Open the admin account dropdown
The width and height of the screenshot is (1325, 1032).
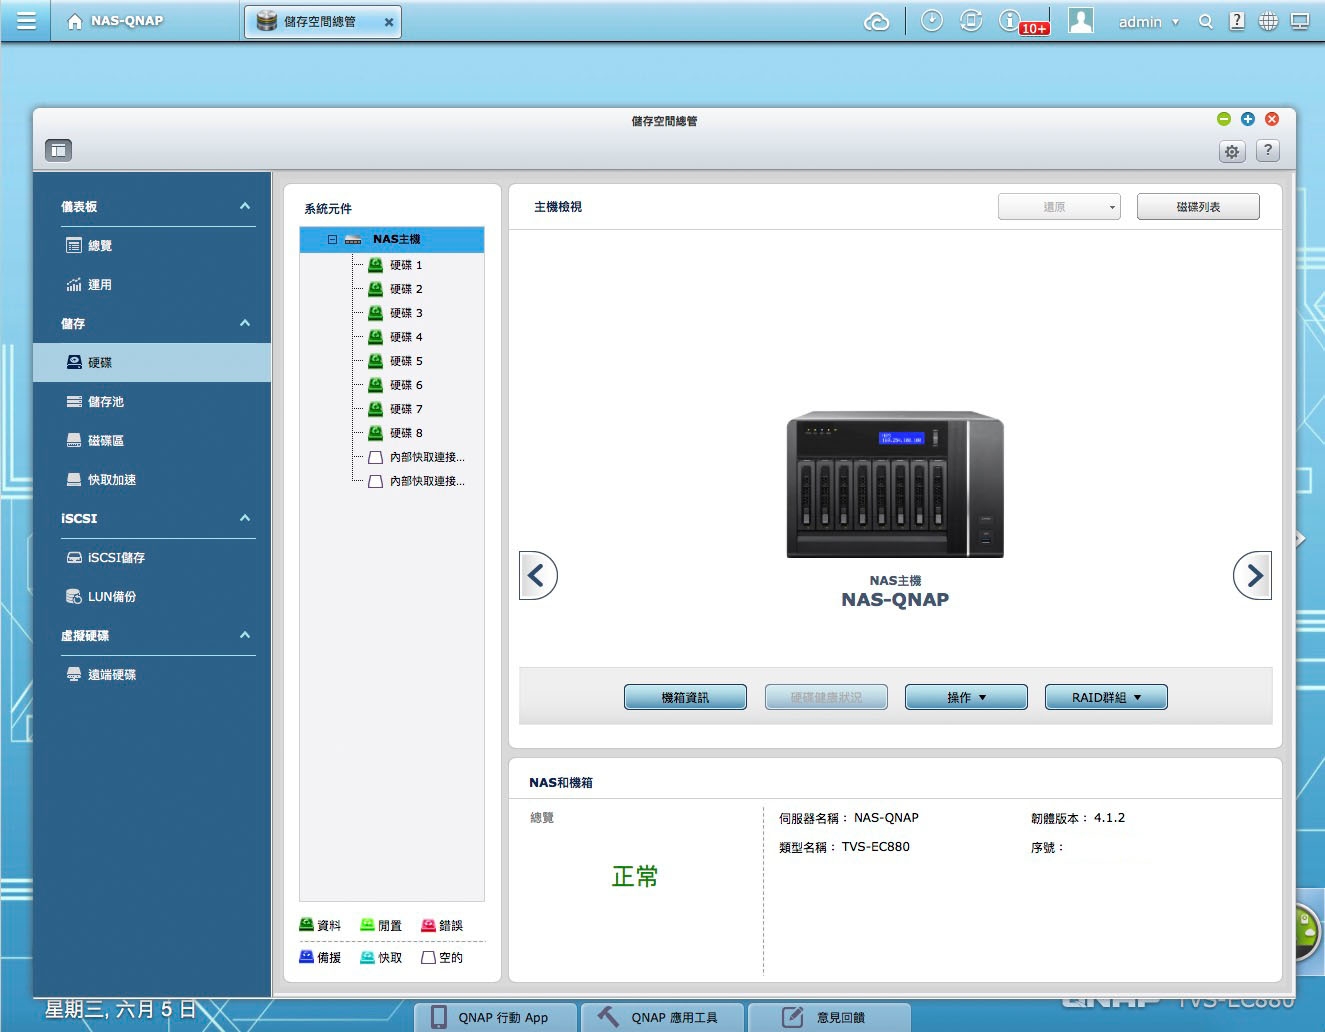pos(1149,22)
